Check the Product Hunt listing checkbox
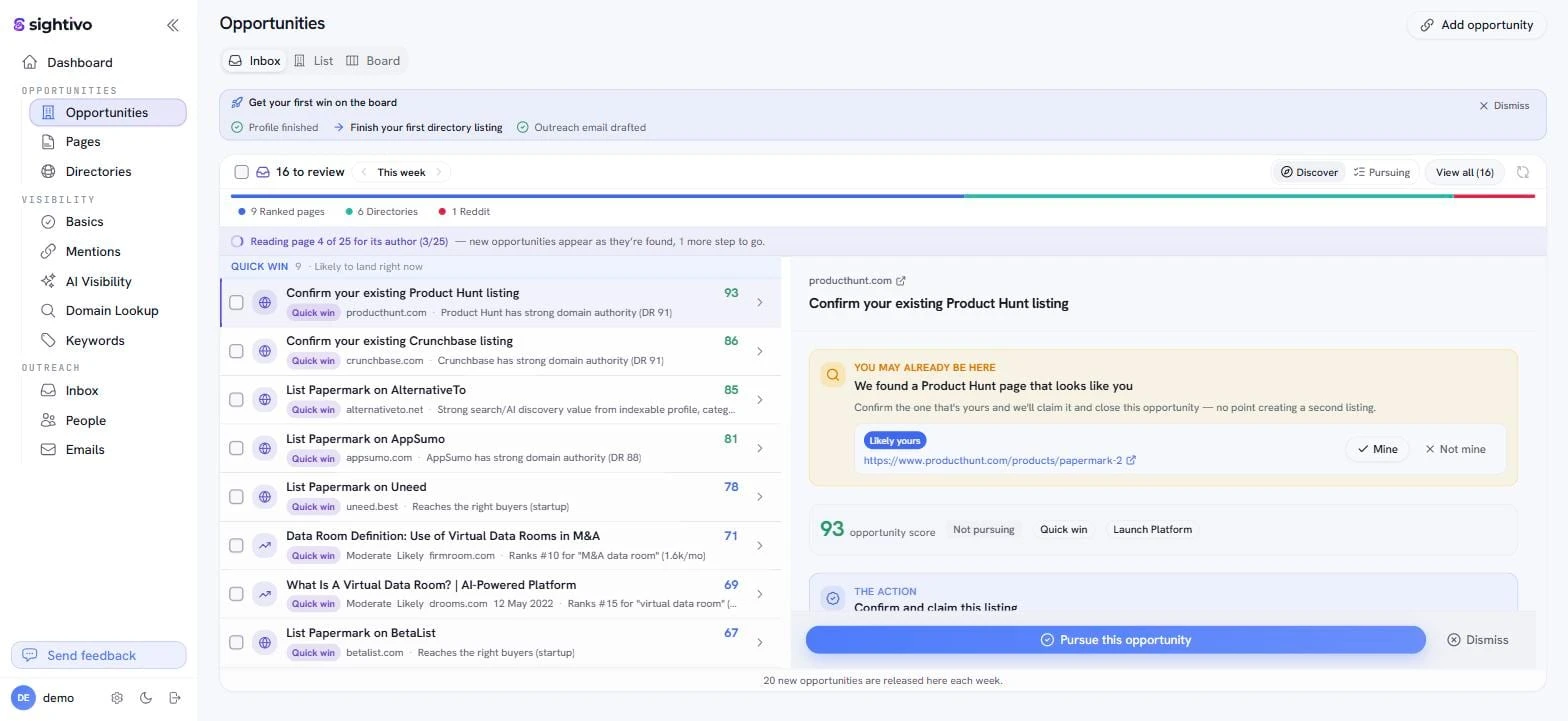The height and width of the screenshot is (721, 1568). 237,302
